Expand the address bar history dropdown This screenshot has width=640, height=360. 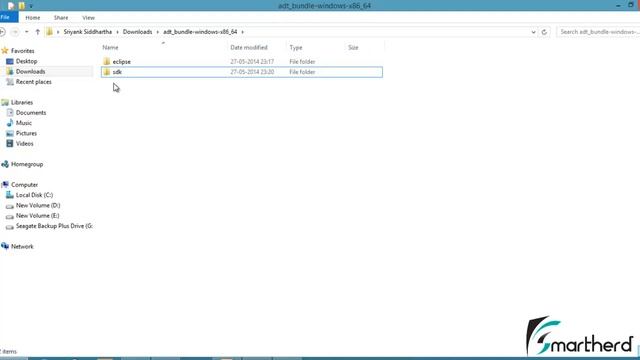(533, 32)
